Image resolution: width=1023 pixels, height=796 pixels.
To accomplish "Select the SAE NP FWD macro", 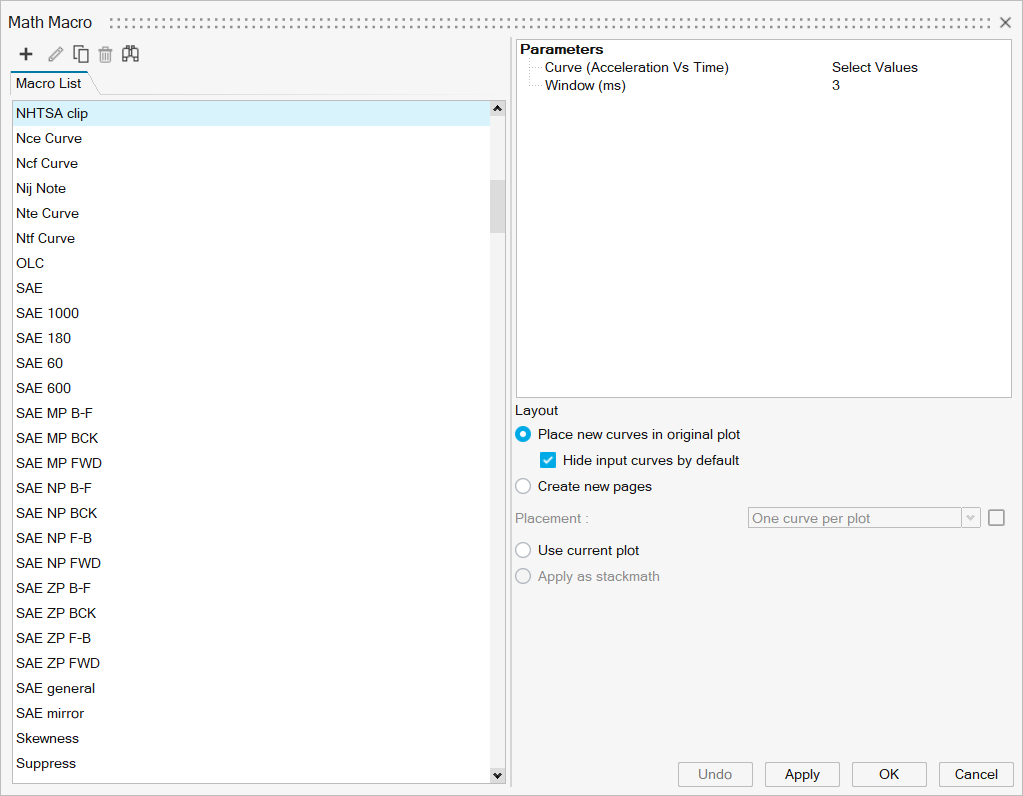I will 251,563.
